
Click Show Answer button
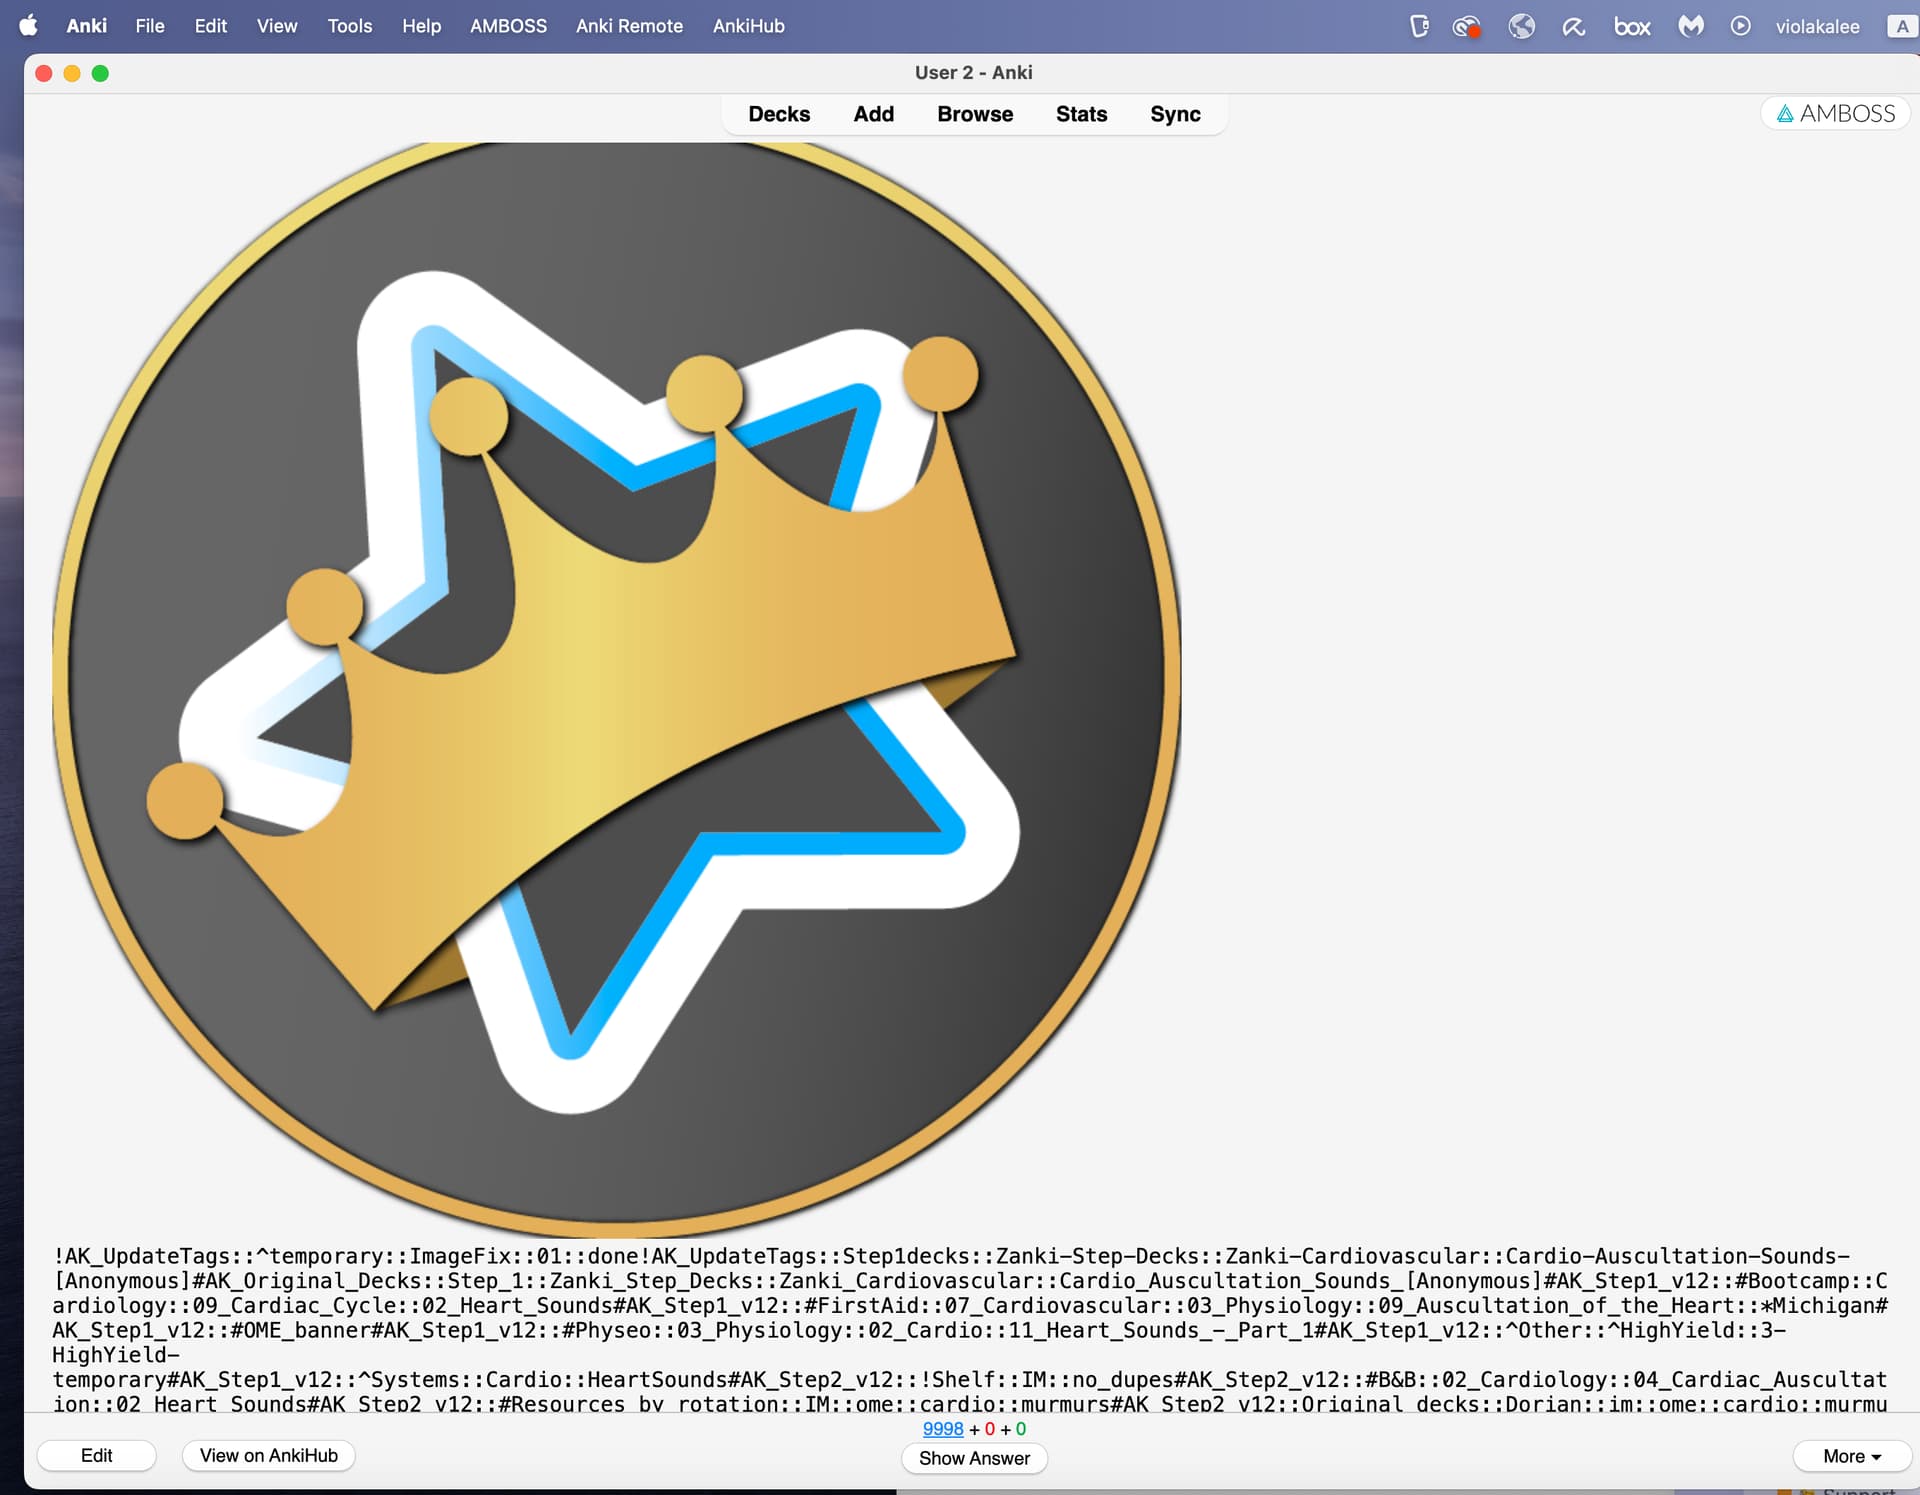(x=973, y=1458)
